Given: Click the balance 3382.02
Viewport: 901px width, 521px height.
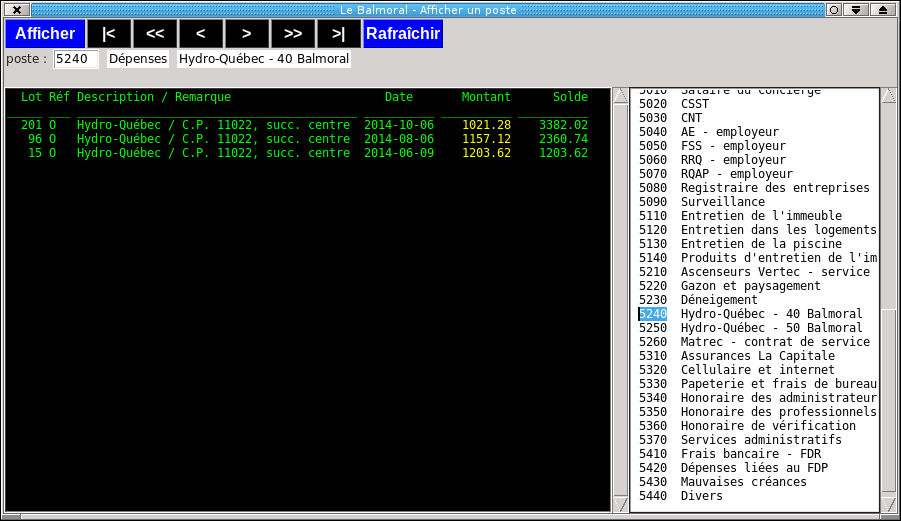Looking at the screenshot, I should point(563,125).
